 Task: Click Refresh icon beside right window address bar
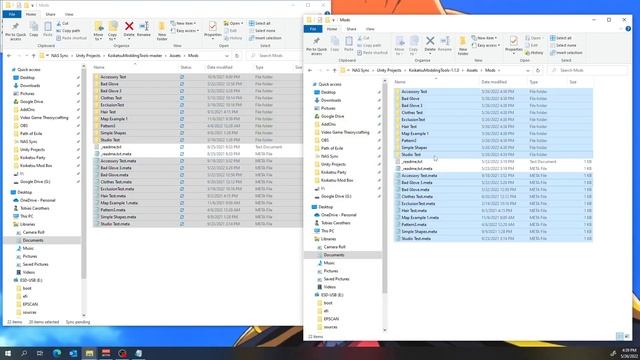[538, 70]
